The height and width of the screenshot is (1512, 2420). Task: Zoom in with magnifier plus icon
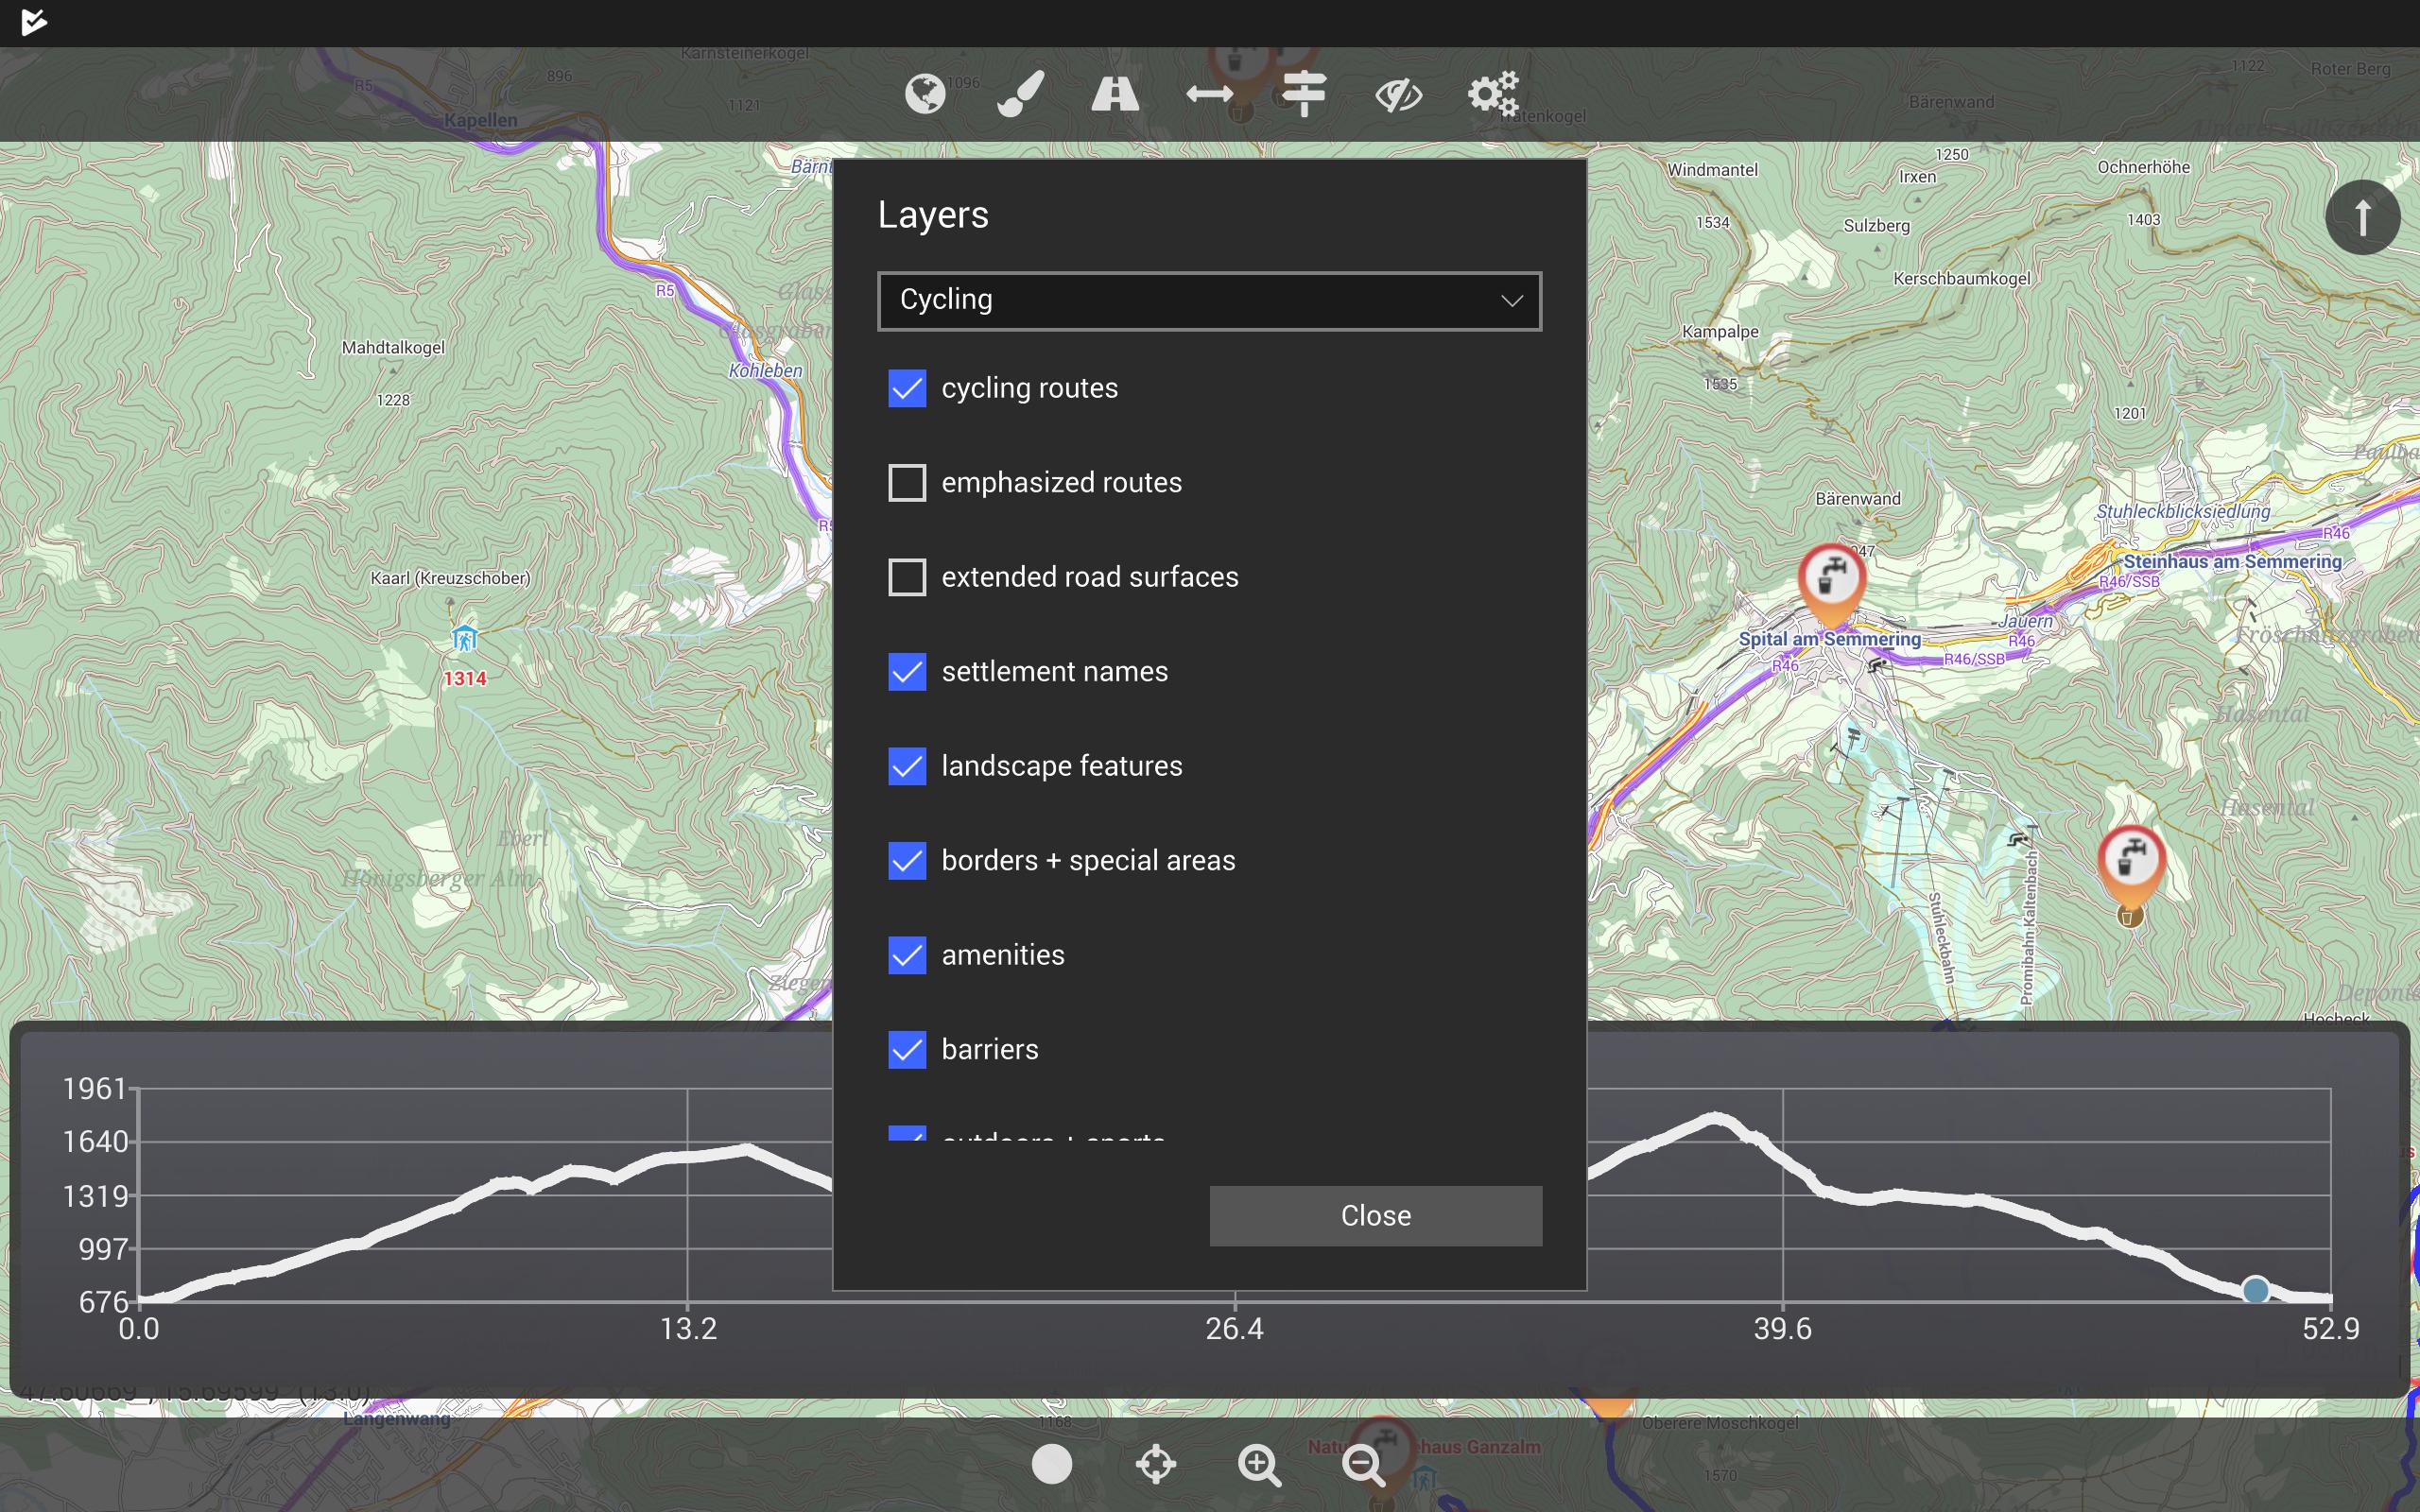[1259, 1465]
